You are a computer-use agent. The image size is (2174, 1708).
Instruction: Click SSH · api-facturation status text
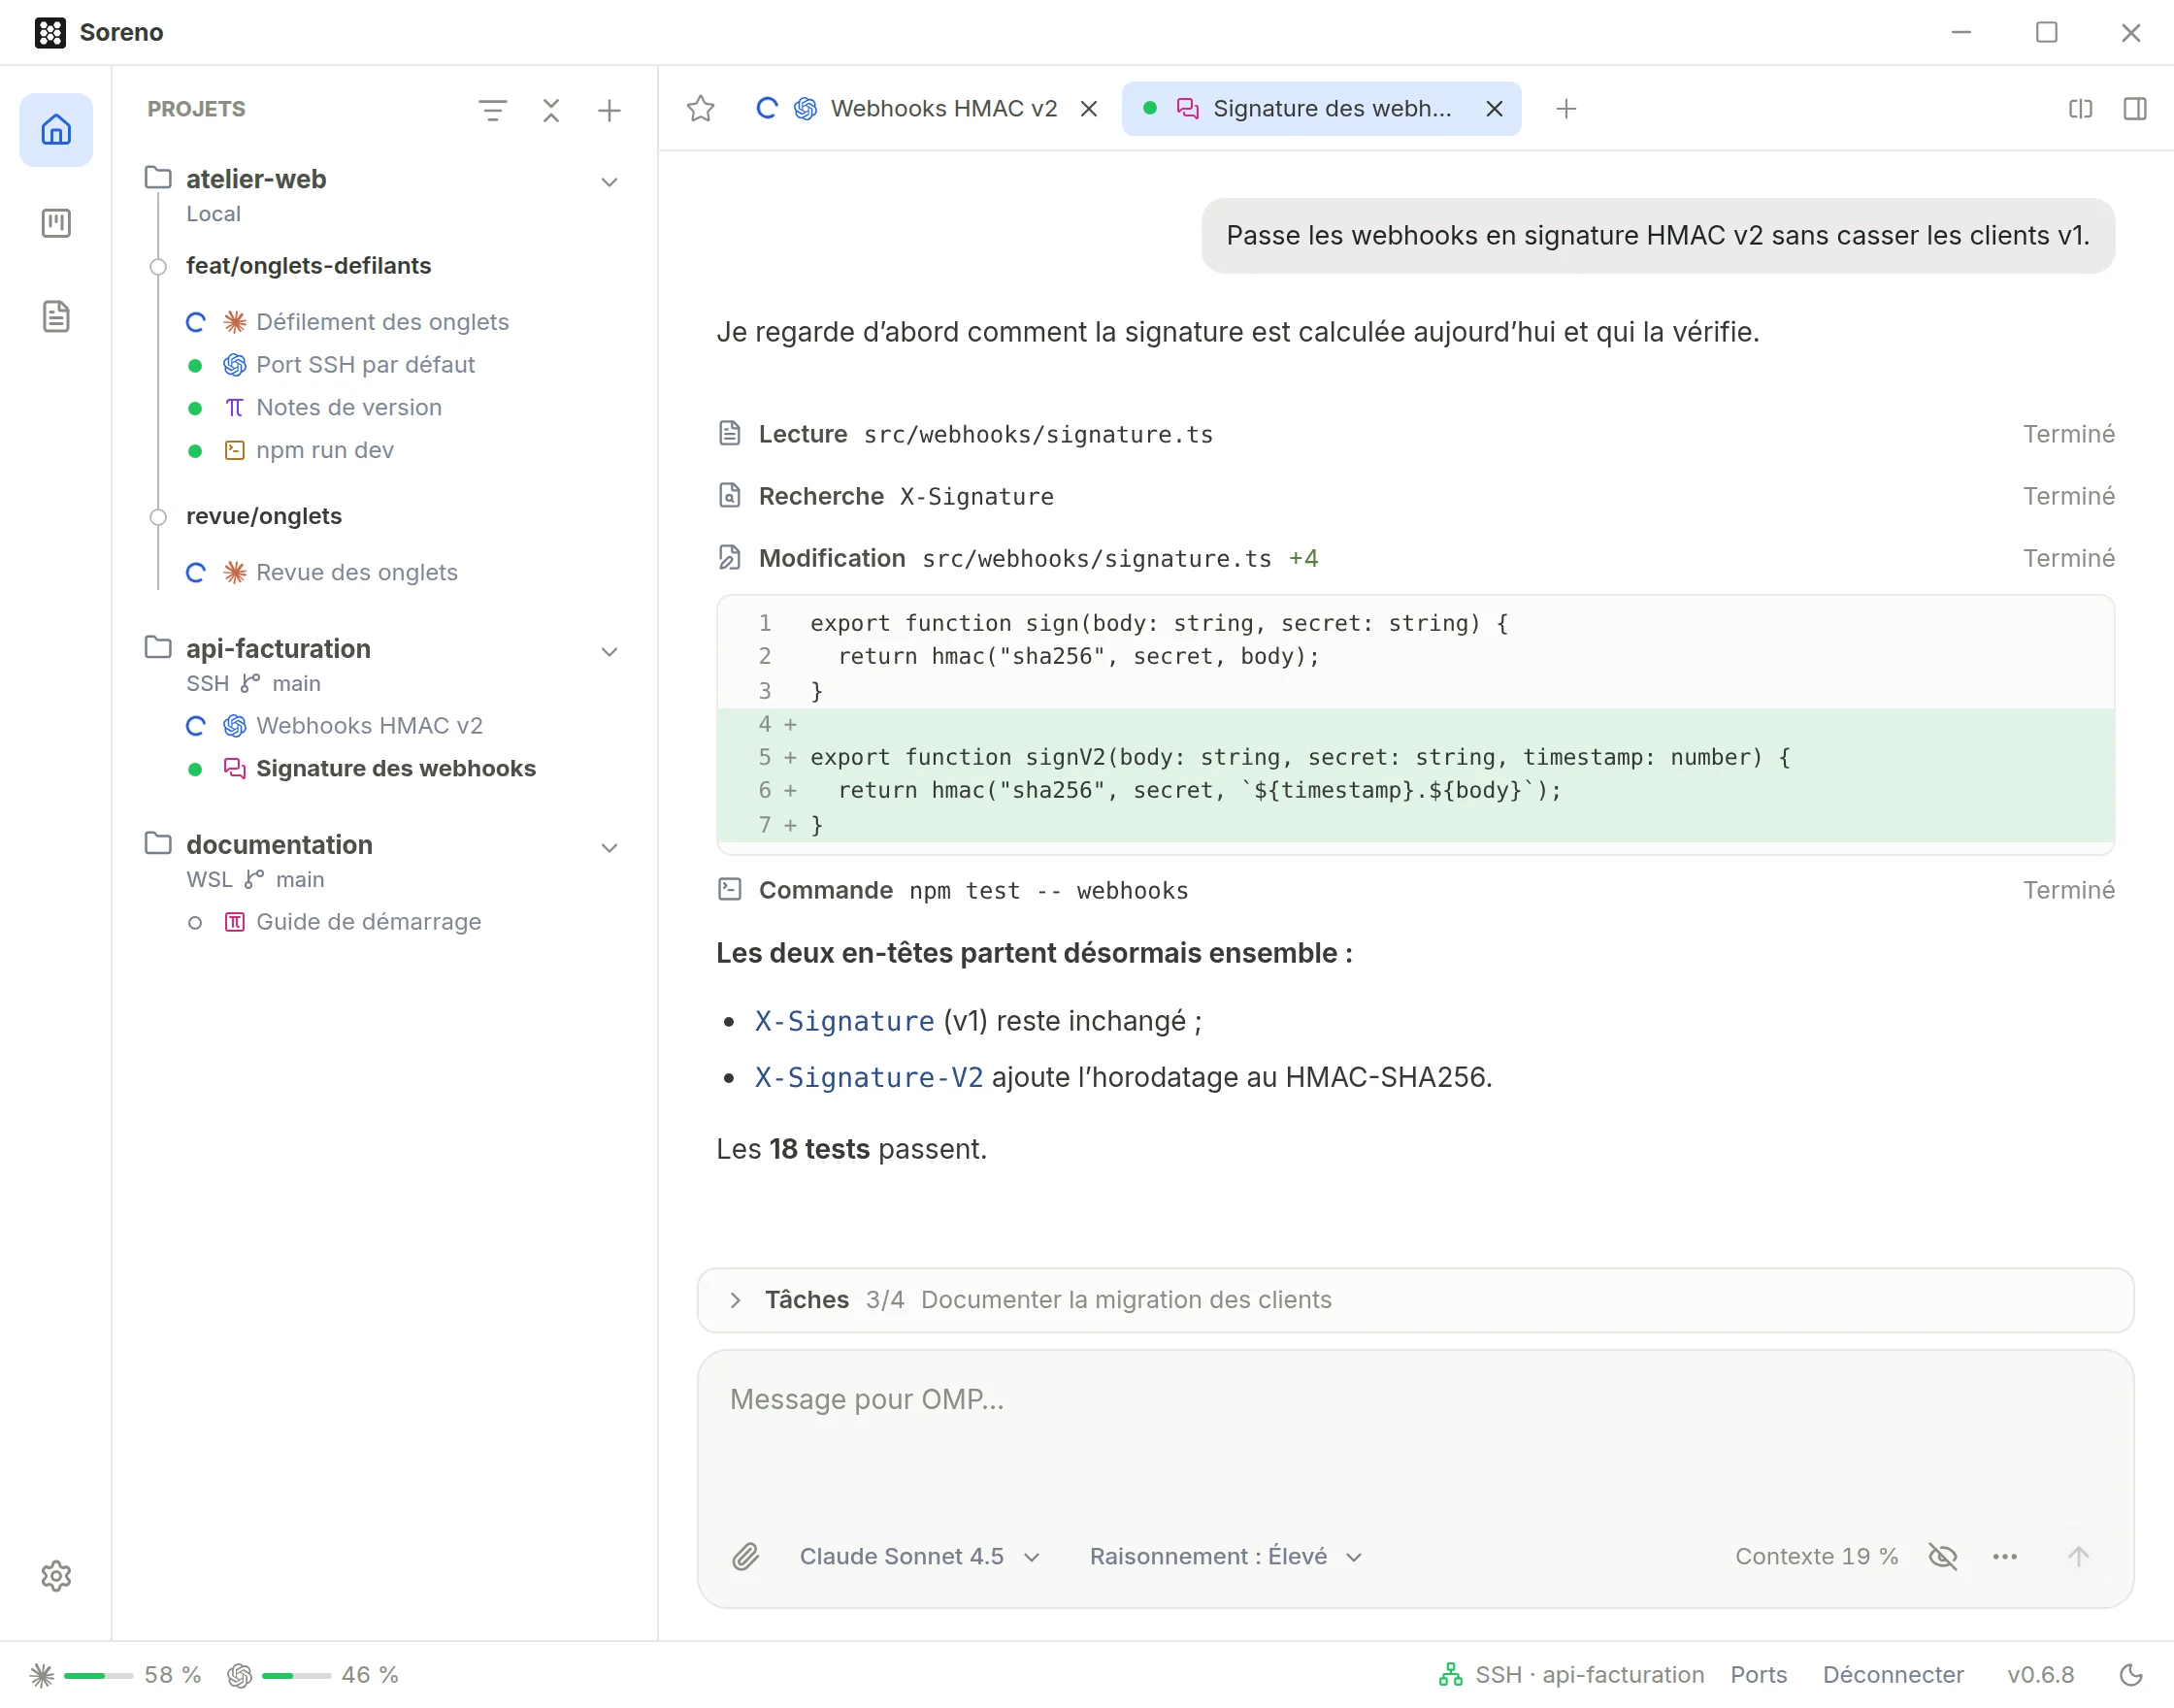(1589, 1674)
